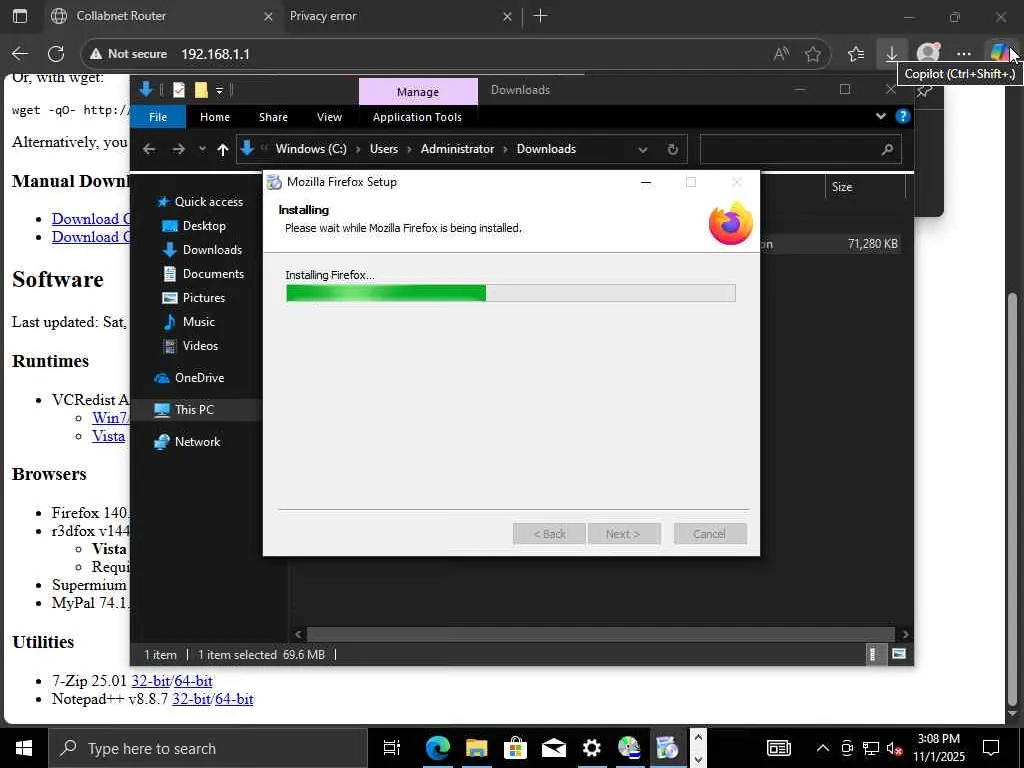Image resolution: width=1024 pixels, height=768 pixels.
Task: Click the Windows Start button
Action: pyautogui.click(x=24, y=748)
